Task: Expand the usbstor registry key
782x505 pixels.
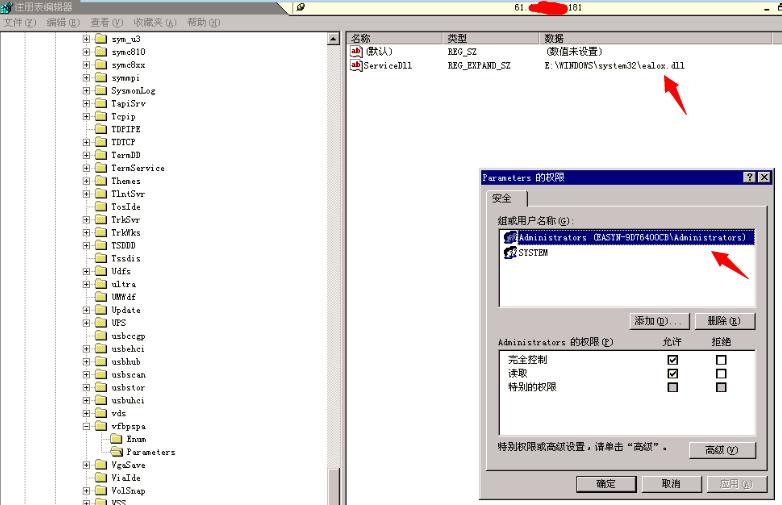Action: 86,387
